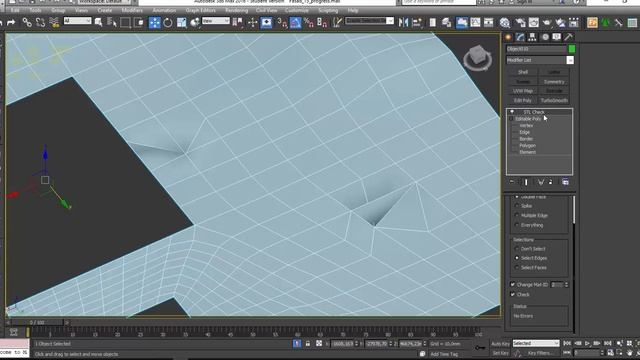Toggle the Window/Crossing selection icon
This screenshot has width=640, height=360.
pos(139,22)
